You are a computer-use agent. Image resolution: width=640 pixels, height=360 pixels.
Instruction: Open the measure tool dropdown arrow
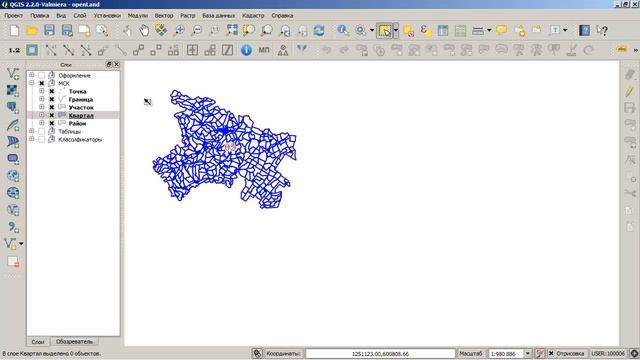pos(489,31)
